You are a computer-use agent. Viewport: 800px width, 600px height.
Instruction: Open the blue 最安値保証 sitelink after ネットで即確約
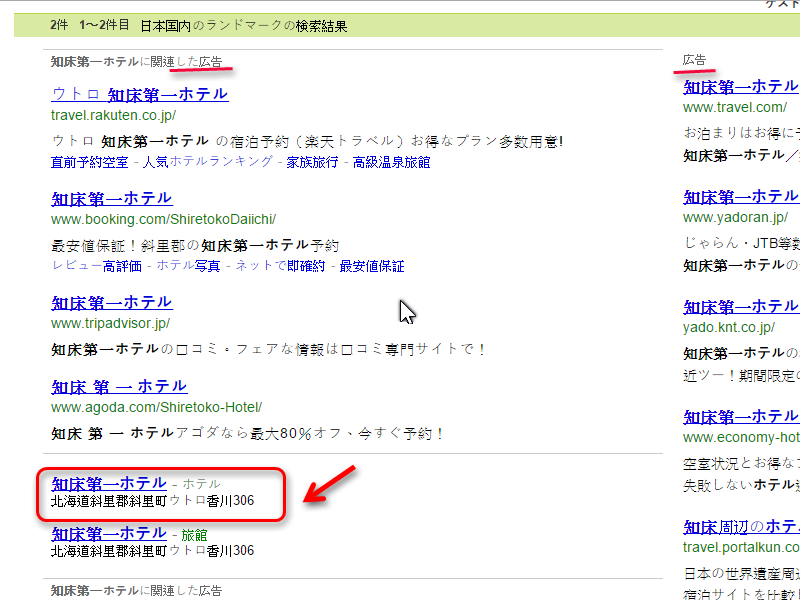(372, 266)
